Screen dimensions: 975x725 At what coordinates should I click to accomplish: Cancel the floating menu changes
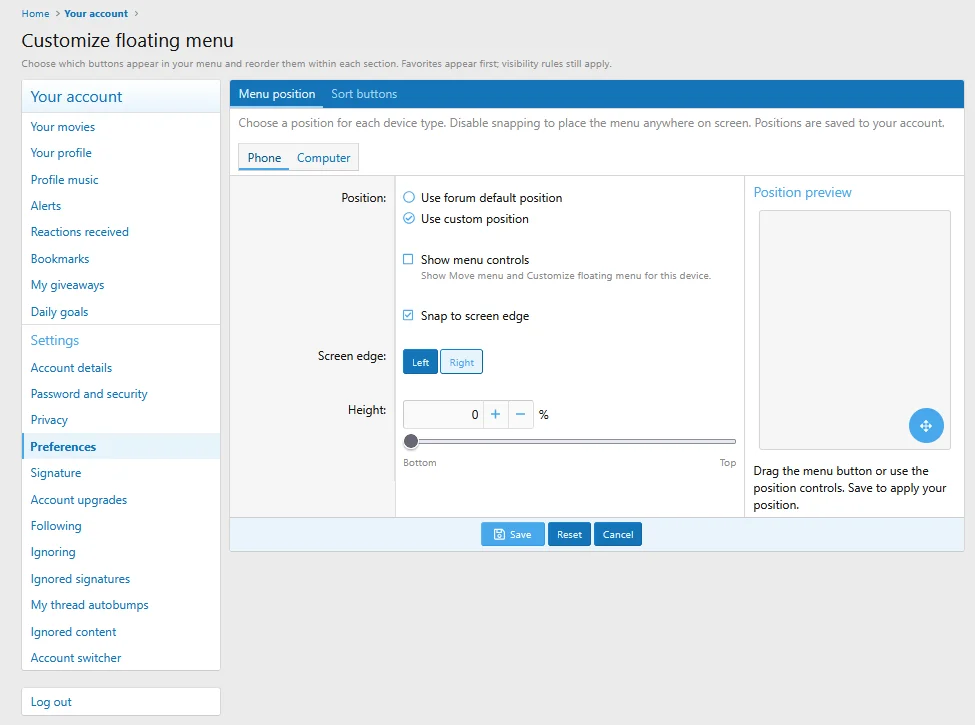[x=617, y=534]
